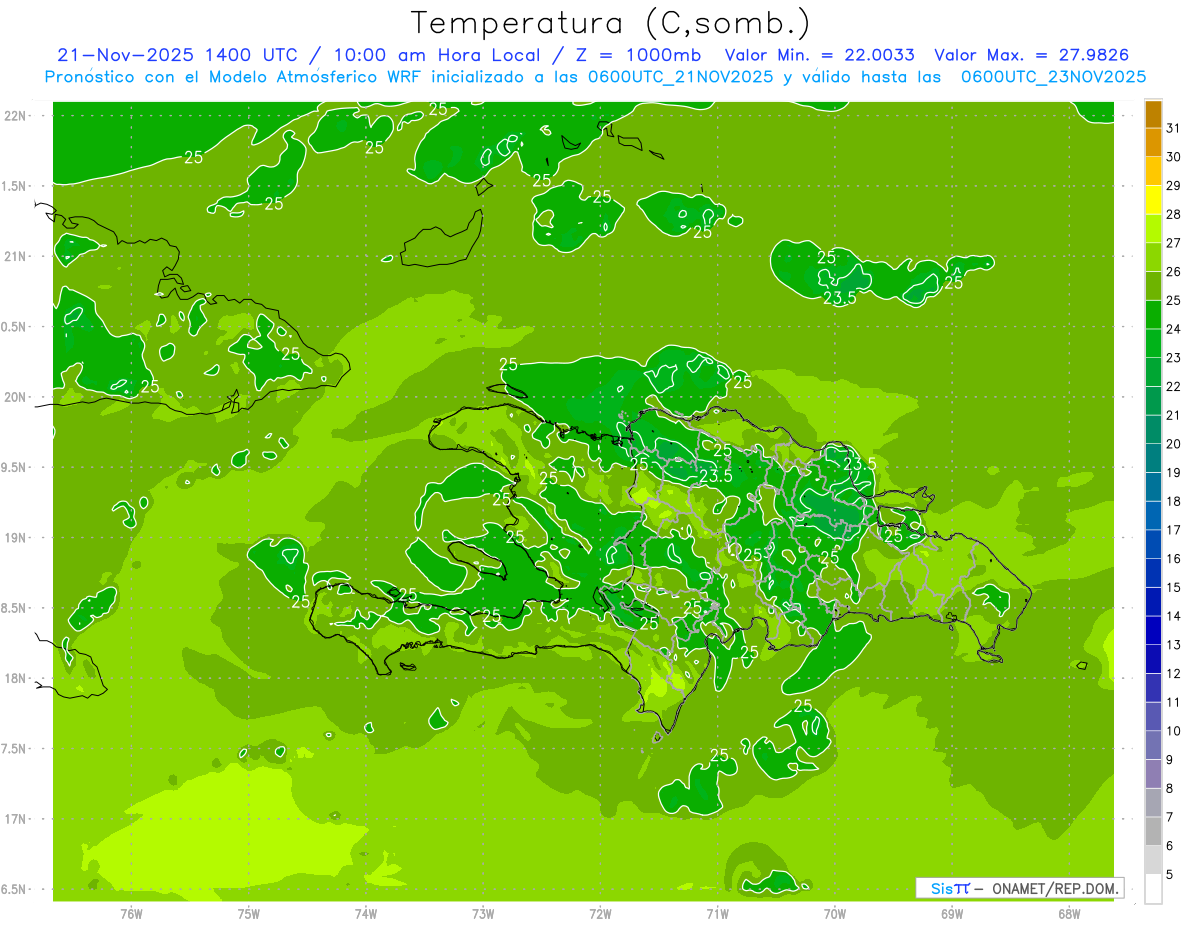The width and height of the screenshot is (1200, 927).
Task: Click the '18N' latitude axis label
Action: 15,678
